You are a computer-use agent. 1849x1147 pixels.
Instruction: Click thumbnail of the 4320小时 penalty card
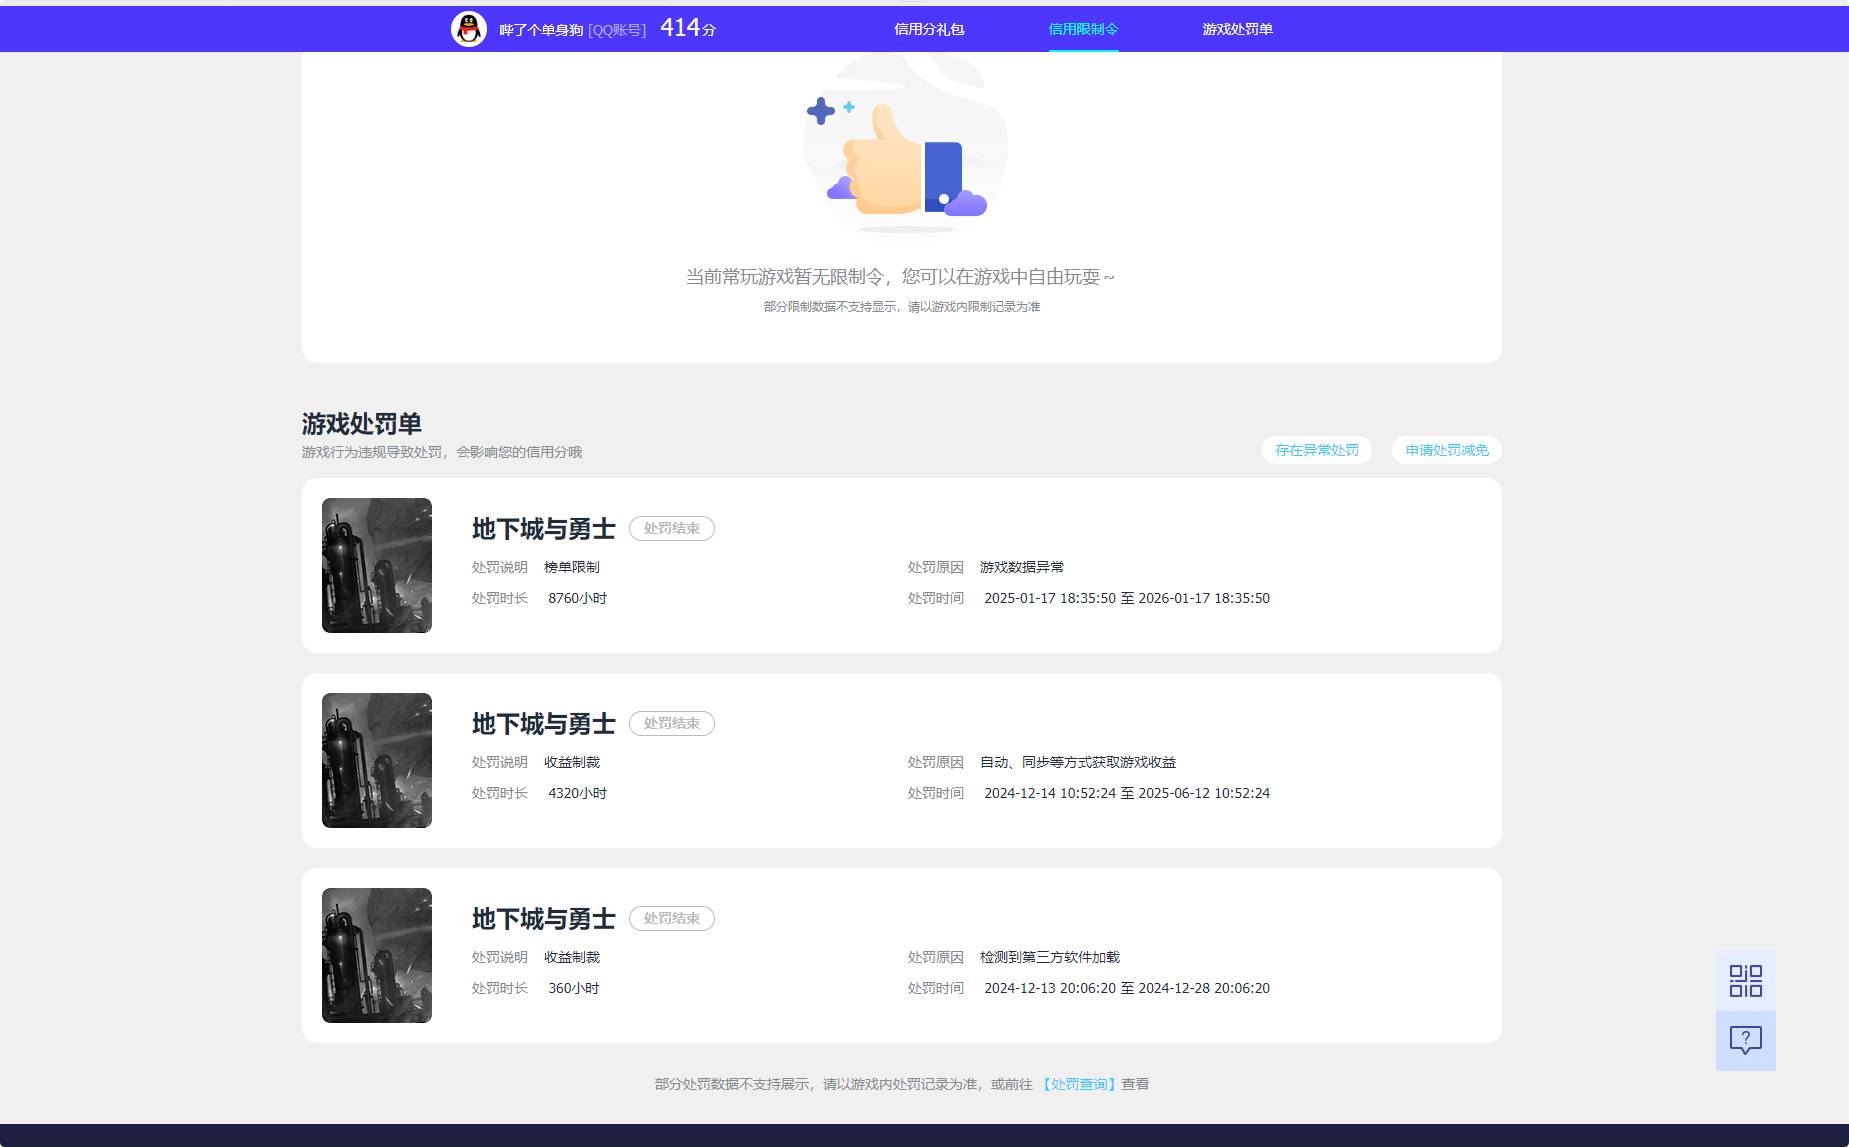pyautogui.click(x=377, y=760)
